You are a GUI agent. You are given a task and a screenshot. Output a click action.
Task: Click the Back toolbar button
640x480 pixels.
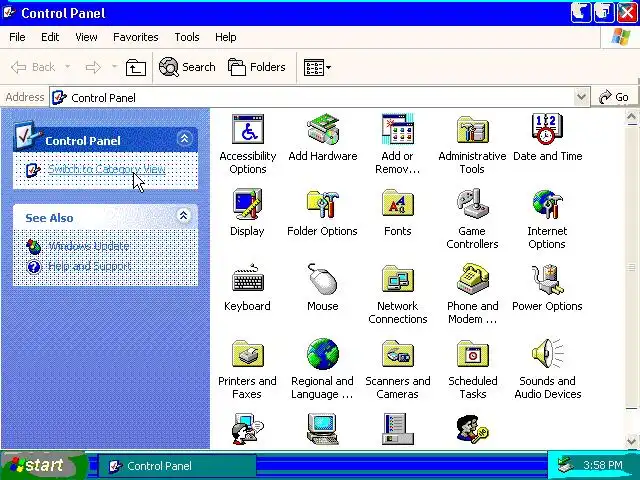[x=33, y=67]
